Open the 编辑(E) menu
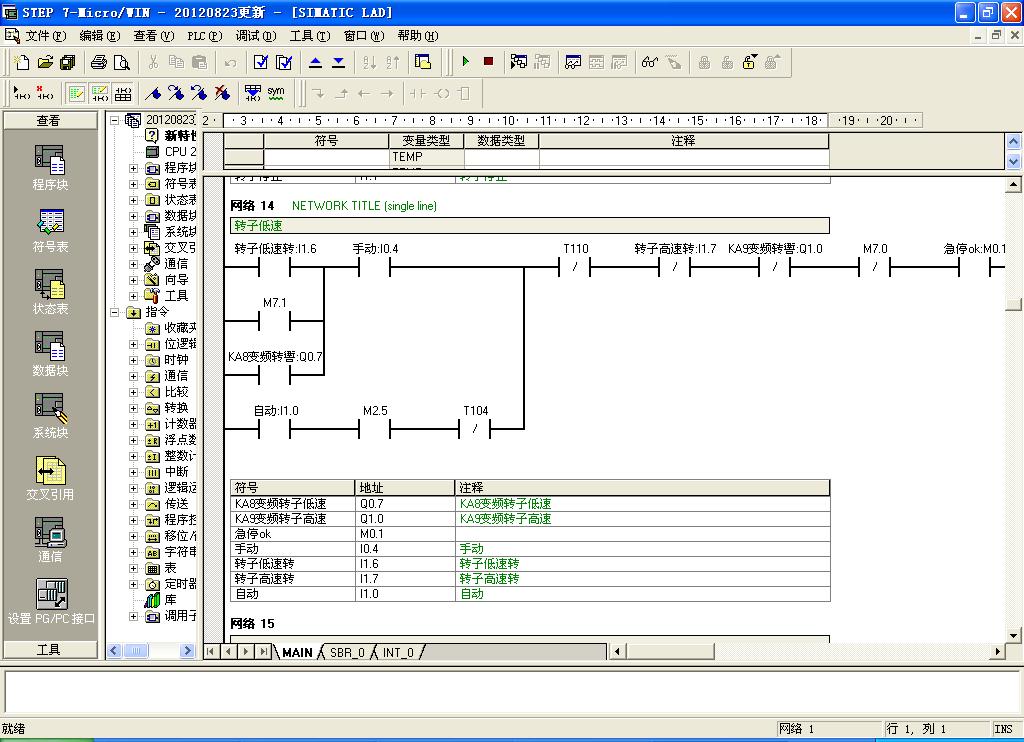This screenshot has width=1024, height=742. pyautogui.click(x=99, y=36)
